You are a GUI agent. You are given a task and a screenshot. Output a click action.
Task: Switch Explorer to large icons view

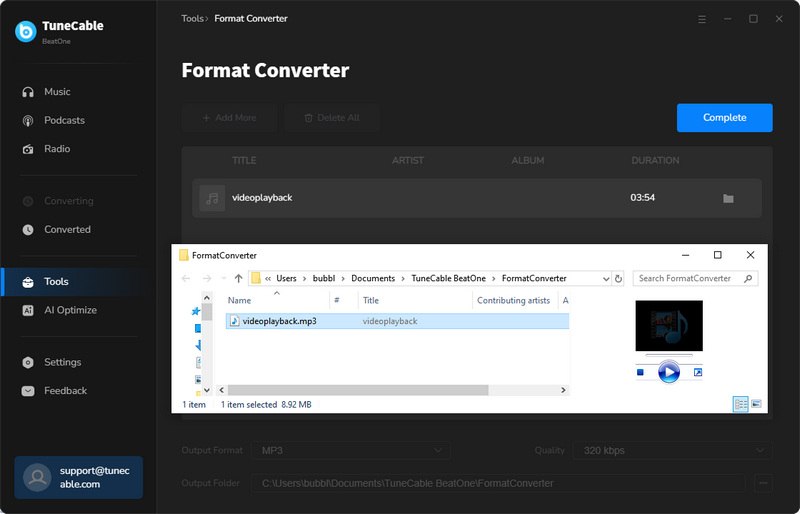click(756, 404)
